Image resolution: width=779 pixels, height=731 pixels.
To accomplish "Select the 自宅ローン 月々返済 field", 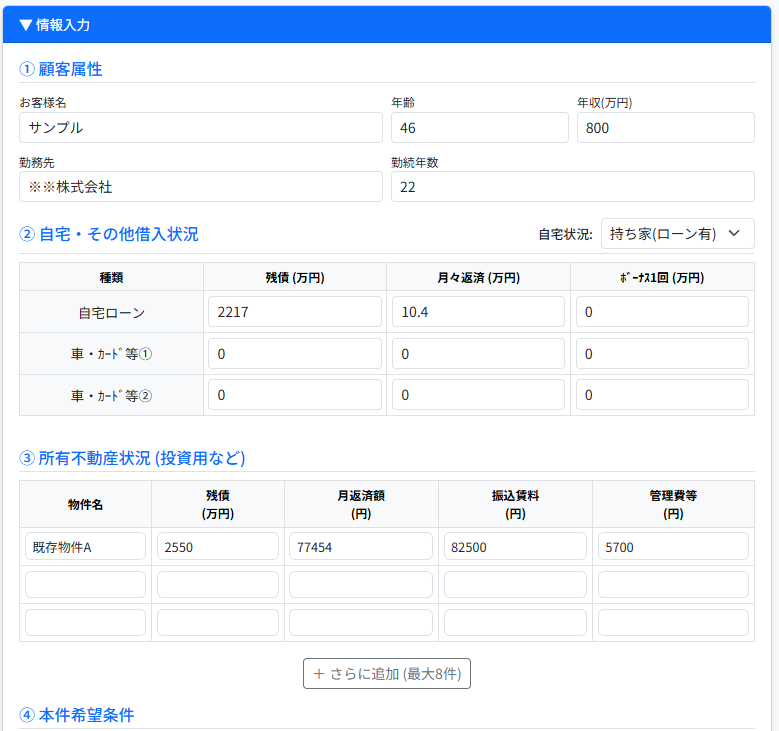I will 478,312.
